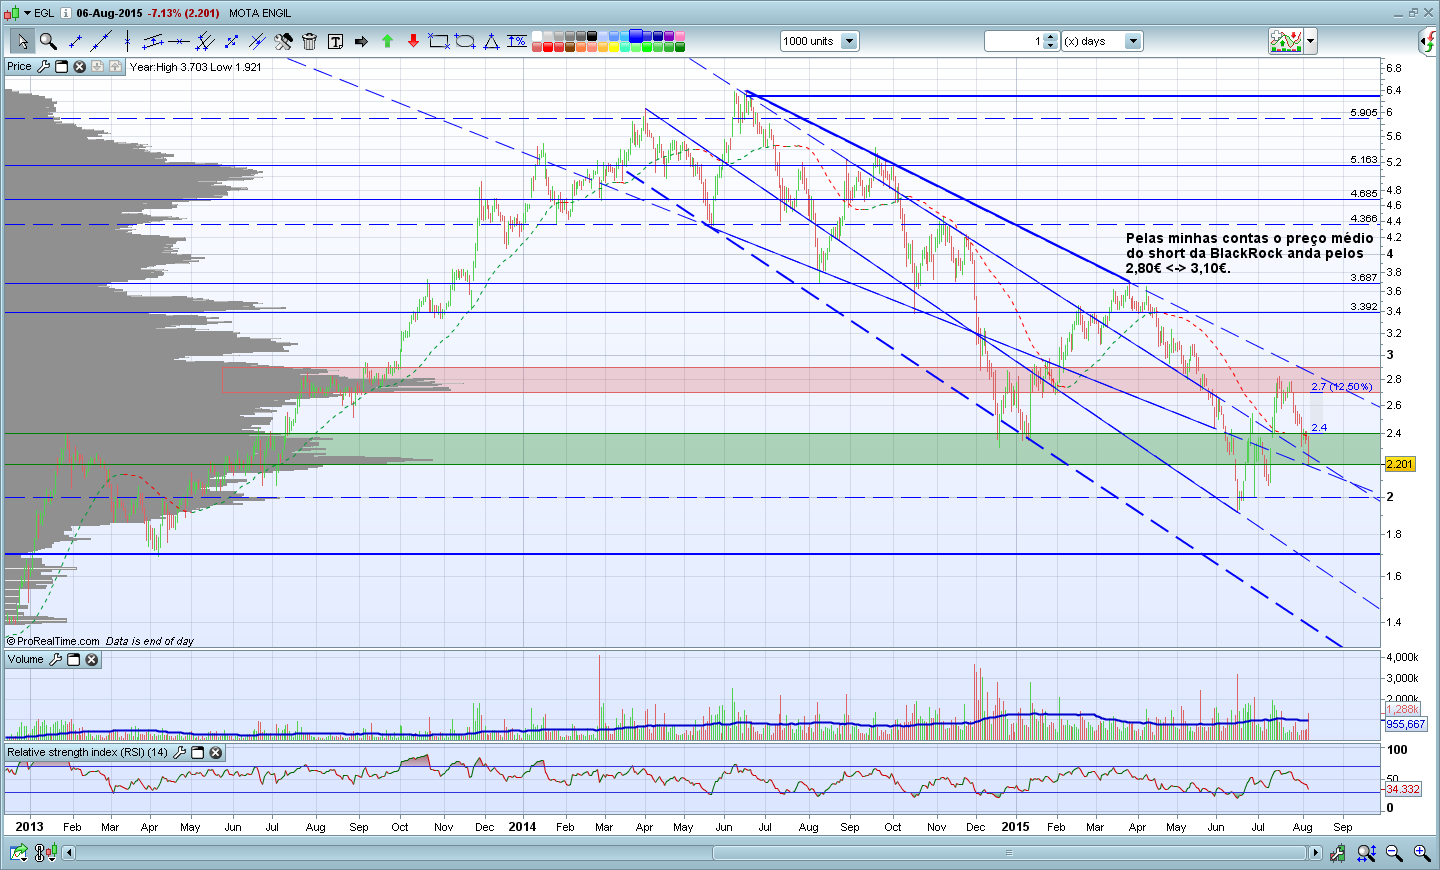Viewport: 1440px width, 870px height.
Task: Close the RSI indicator panel
Action: point(215,753)
